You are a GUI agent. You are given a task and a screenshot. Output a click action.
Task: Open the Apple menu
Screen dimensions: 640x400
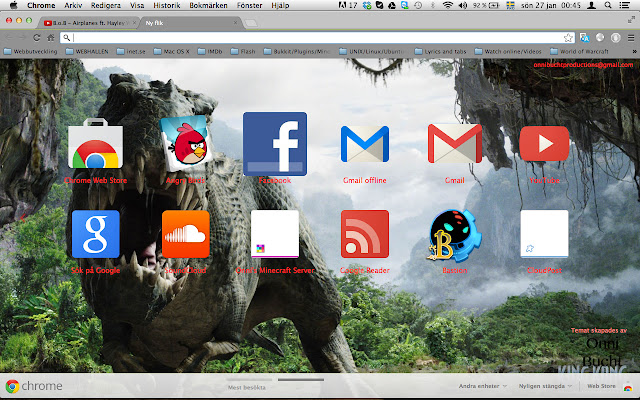click(13, 5)
